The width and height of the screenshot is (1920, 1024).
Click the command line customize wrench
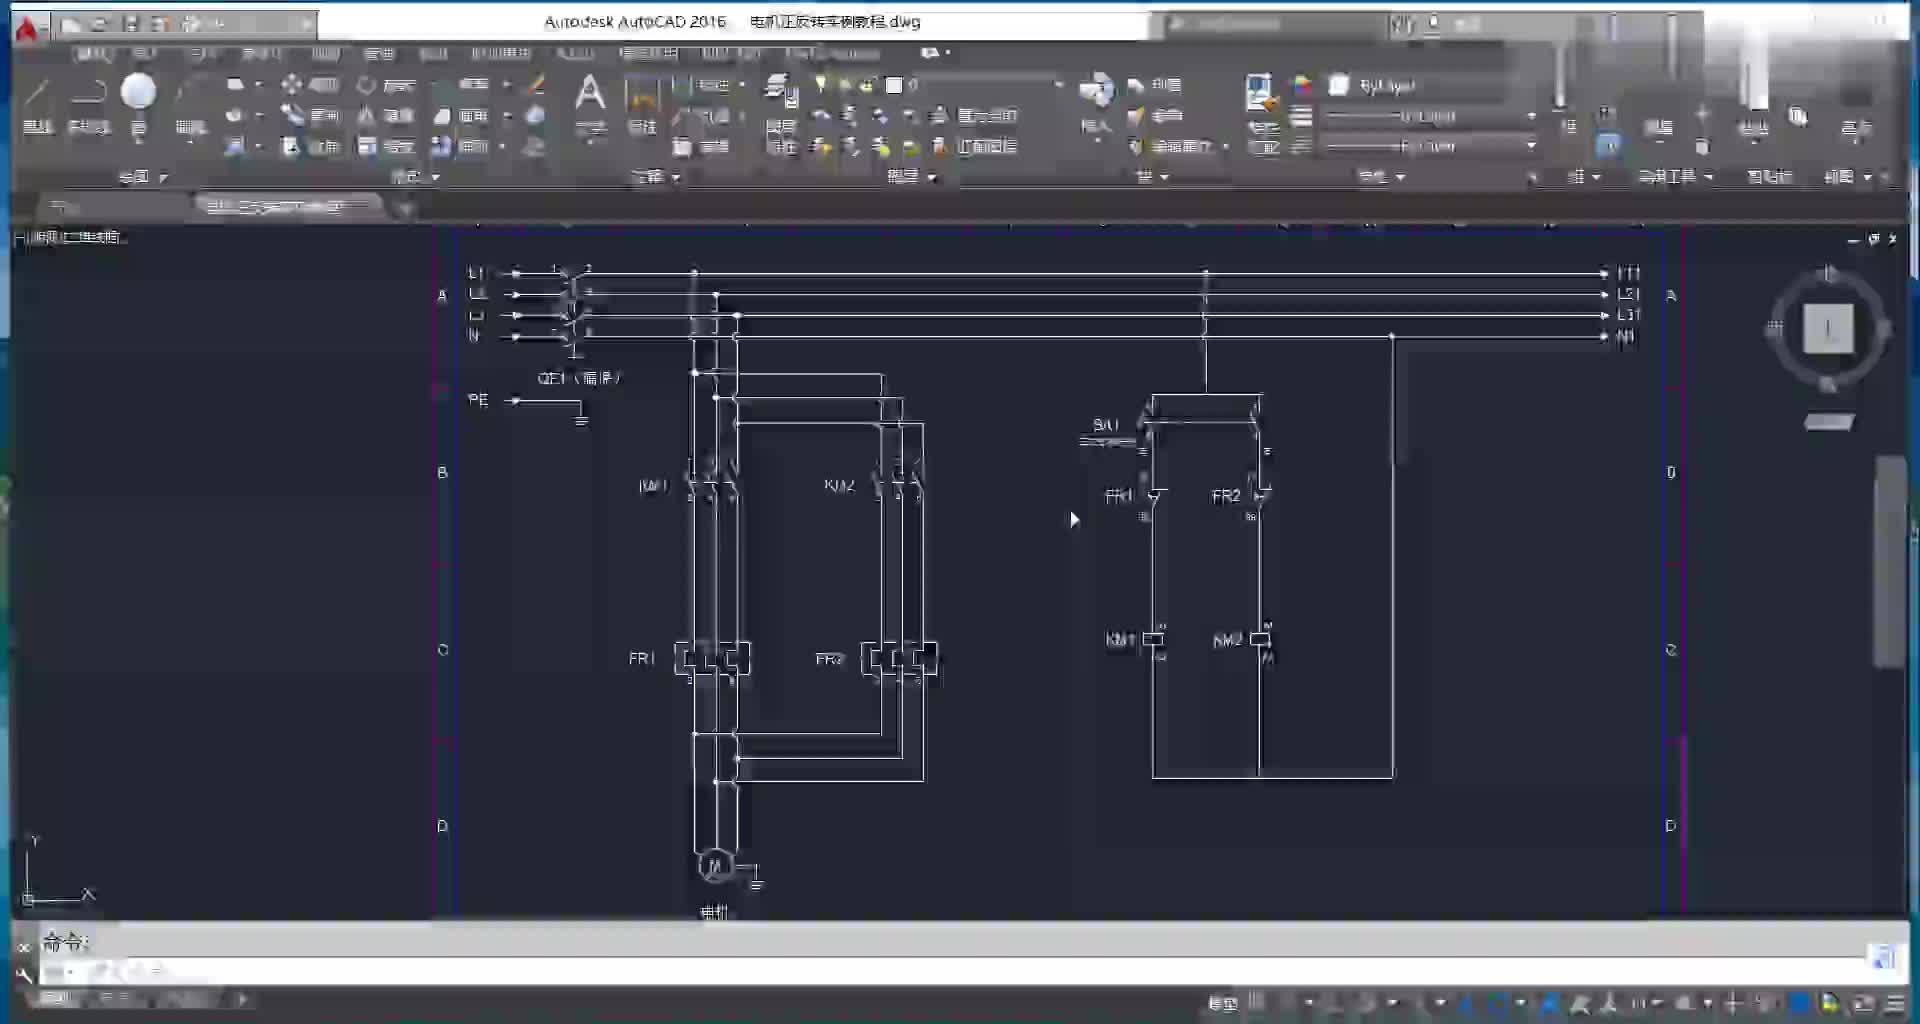click(24, 974)
